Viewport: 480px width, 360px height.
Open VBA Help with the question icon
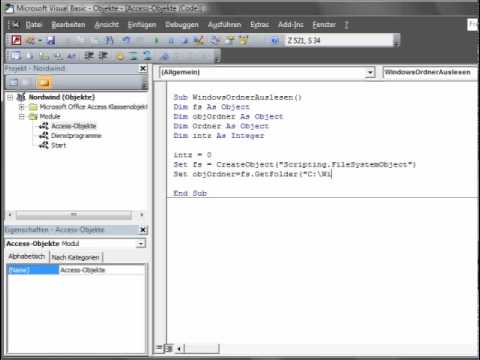tap(275, 41)
